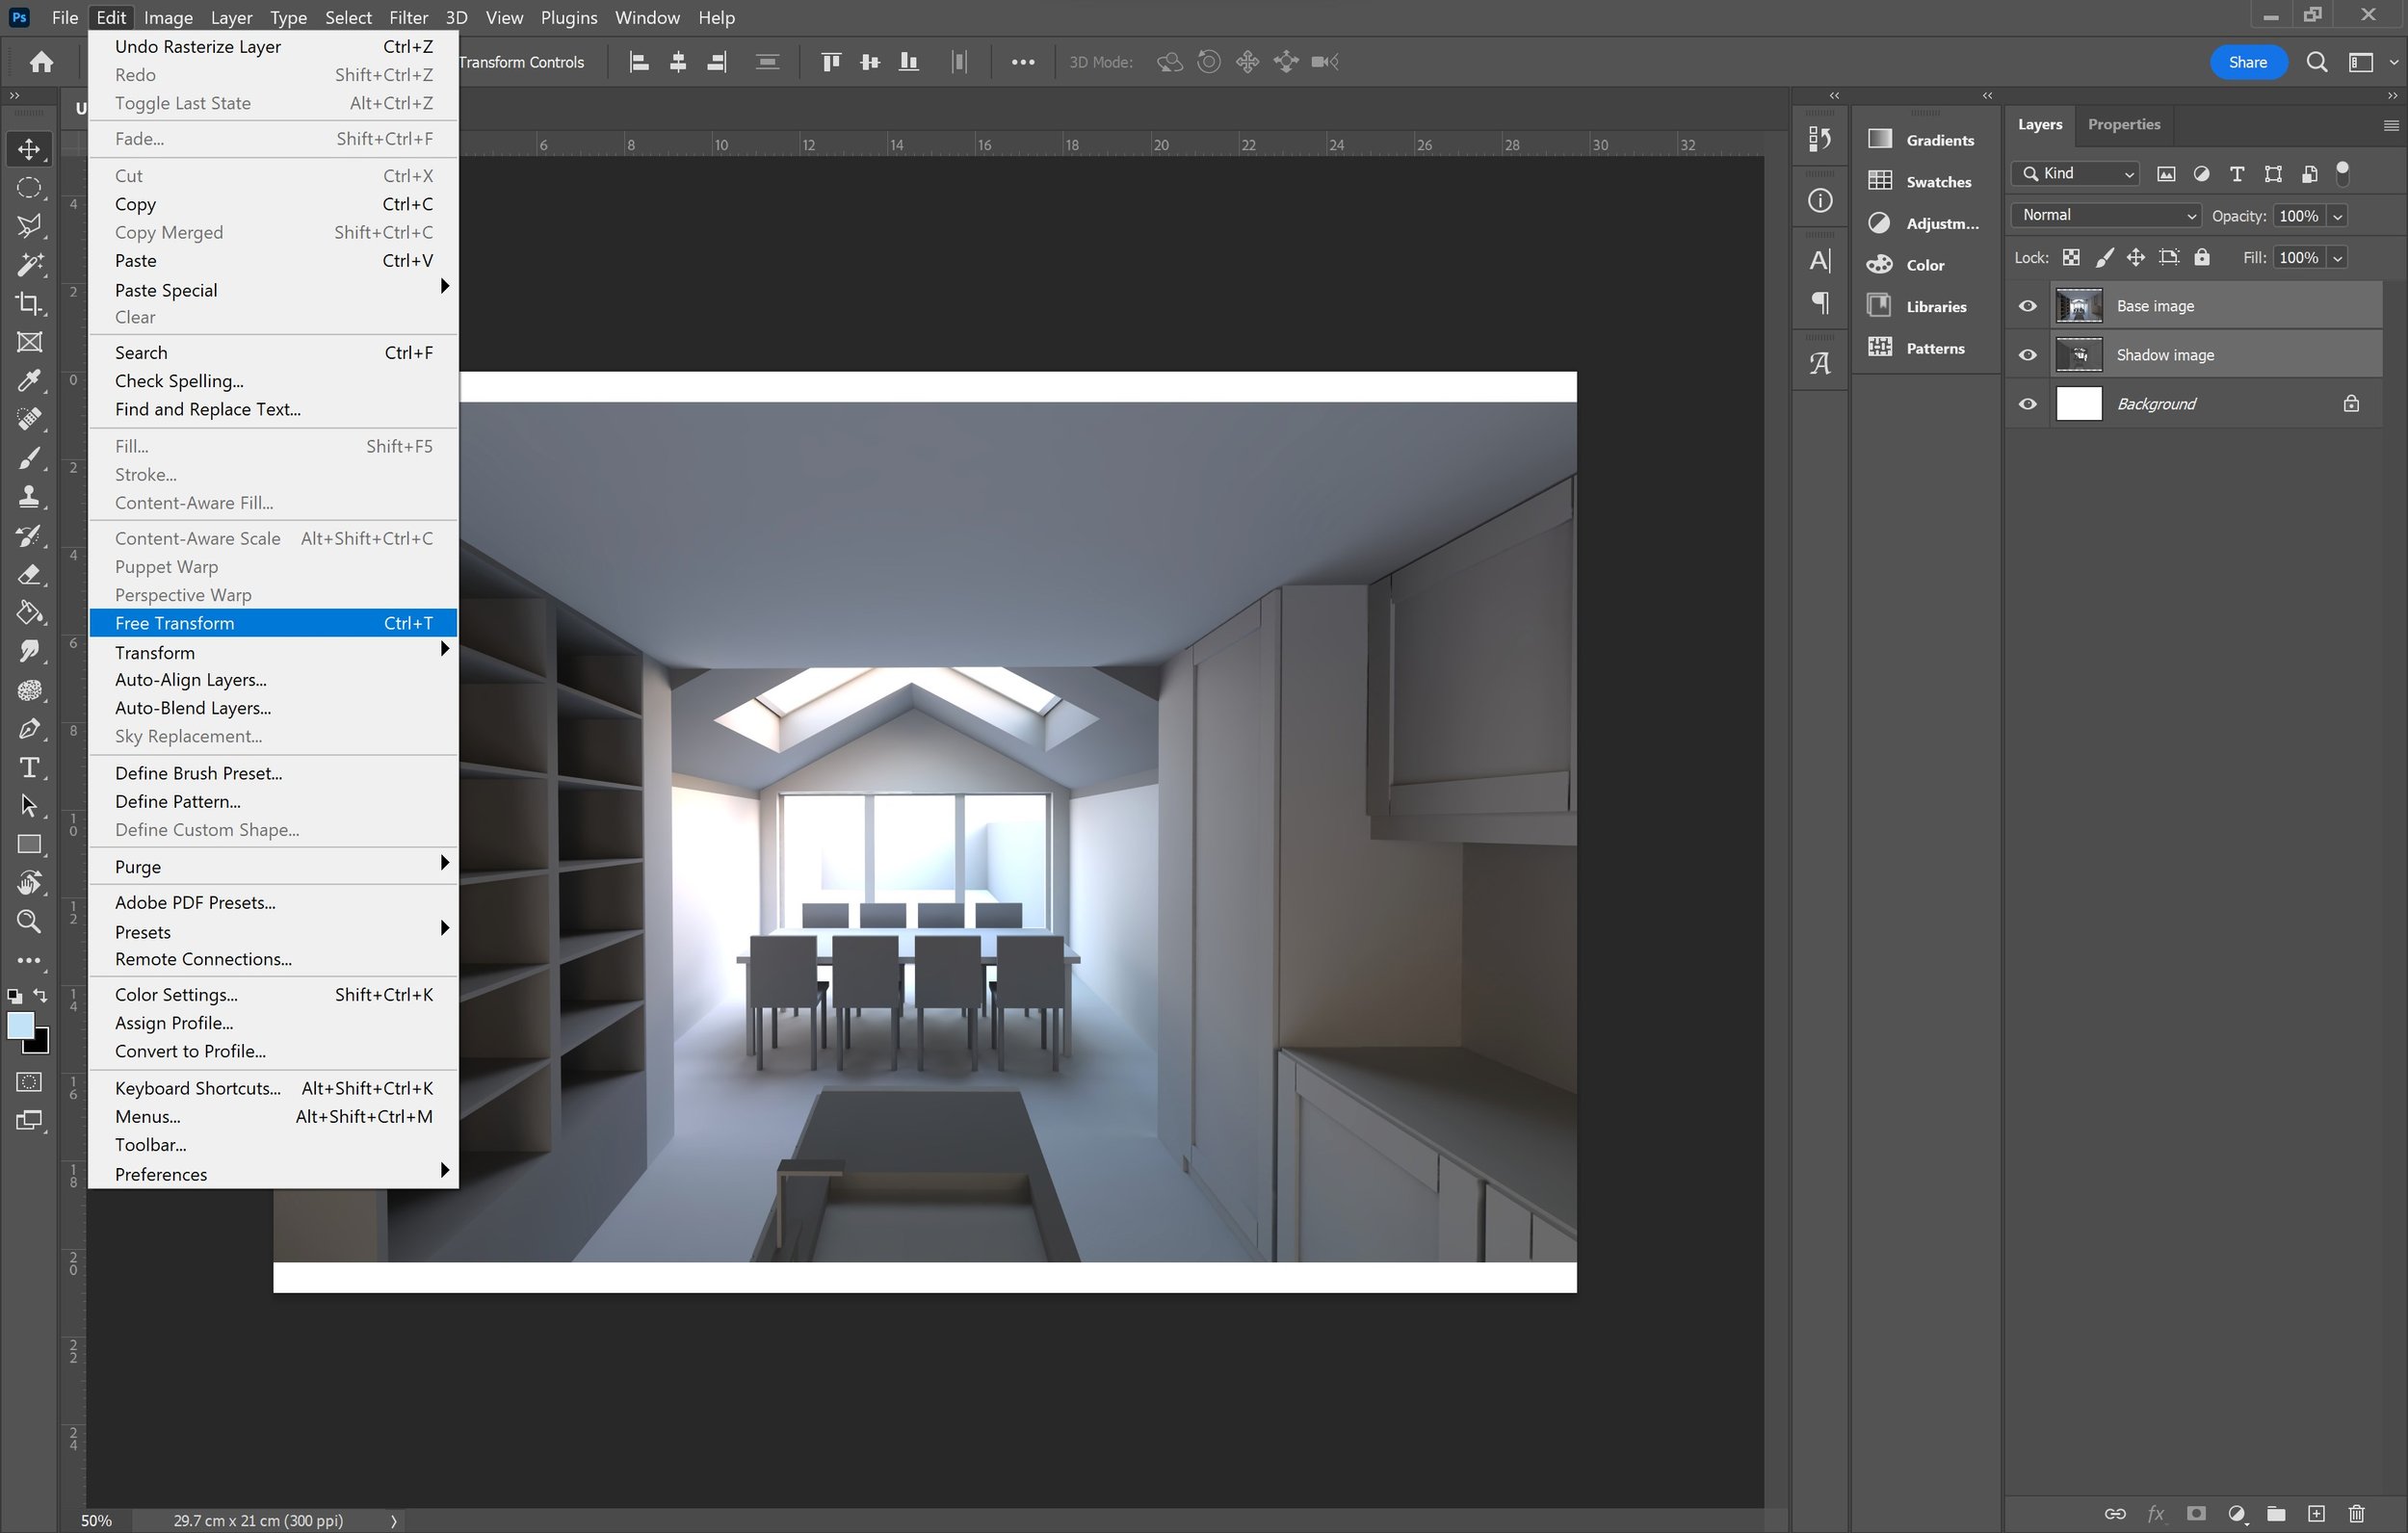Expand Paste Special submenu

[273, 290]
